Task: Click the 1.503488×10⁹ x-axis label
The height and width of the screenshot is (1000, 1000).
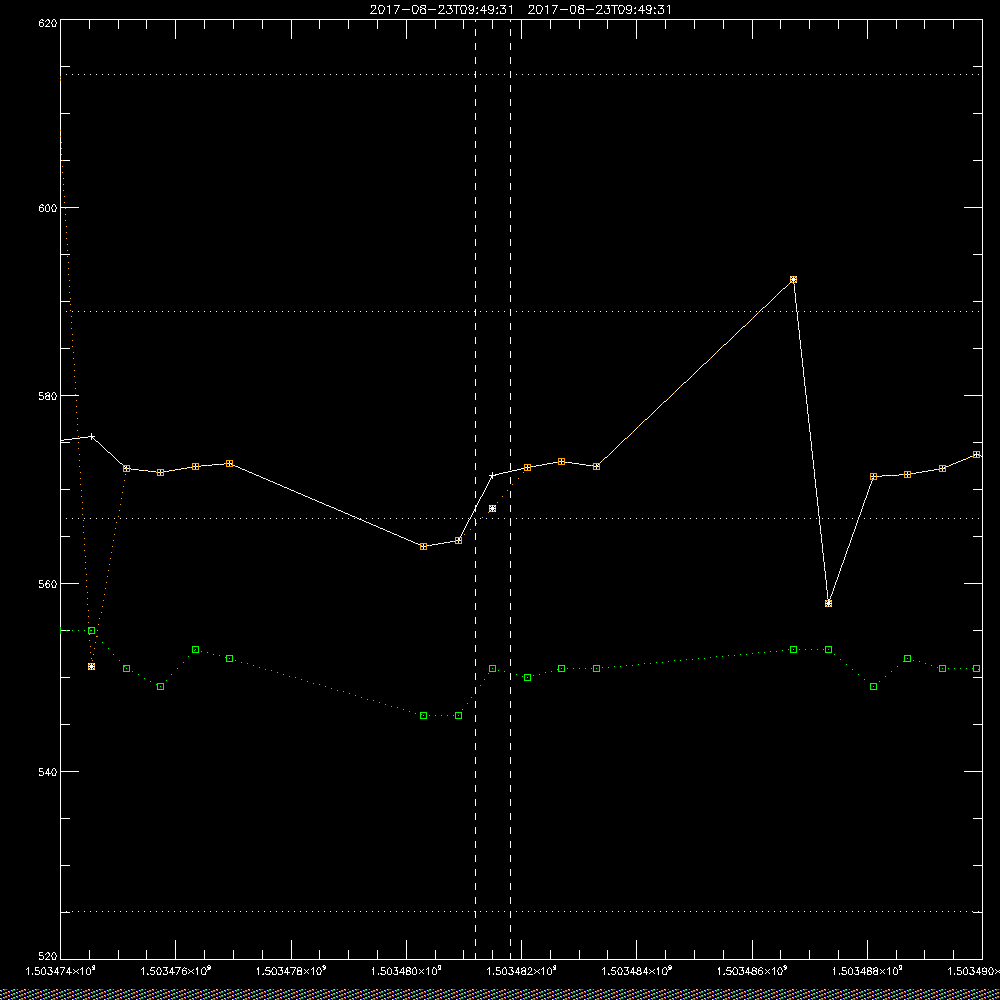Action: pyautogui.click(x=869, y=971)
